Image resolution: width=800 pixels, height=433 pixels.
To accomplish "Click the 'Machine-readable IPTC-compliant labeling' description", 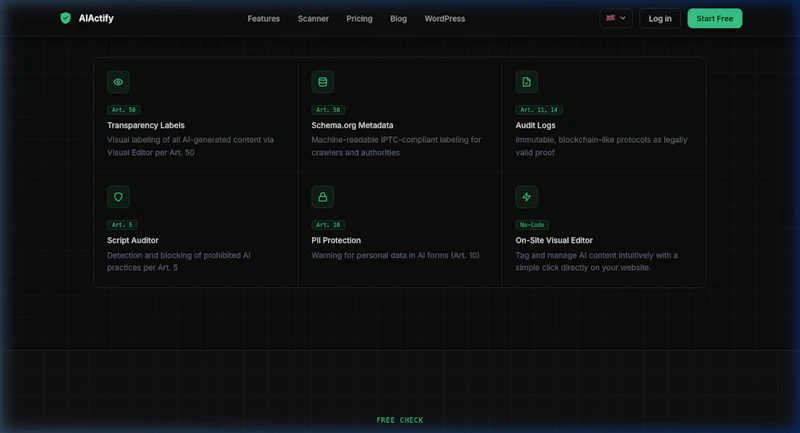I will point(396,146).
